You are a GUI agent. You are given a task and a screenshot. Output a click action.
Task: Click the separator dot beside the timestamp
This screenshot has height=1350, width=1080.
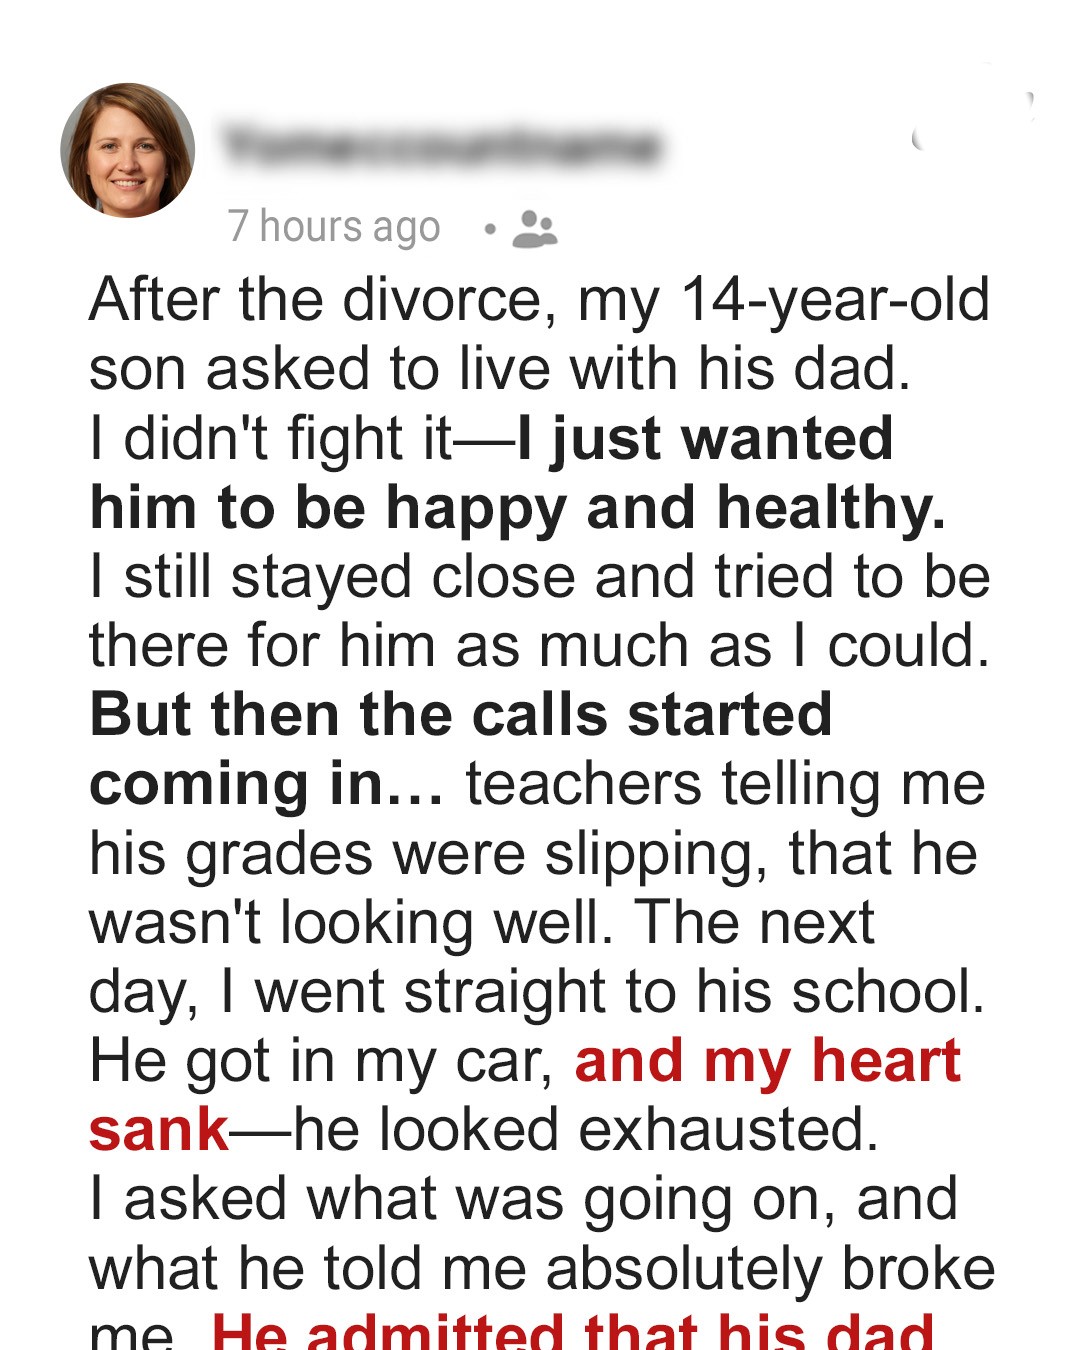click(x=489, y=229)
